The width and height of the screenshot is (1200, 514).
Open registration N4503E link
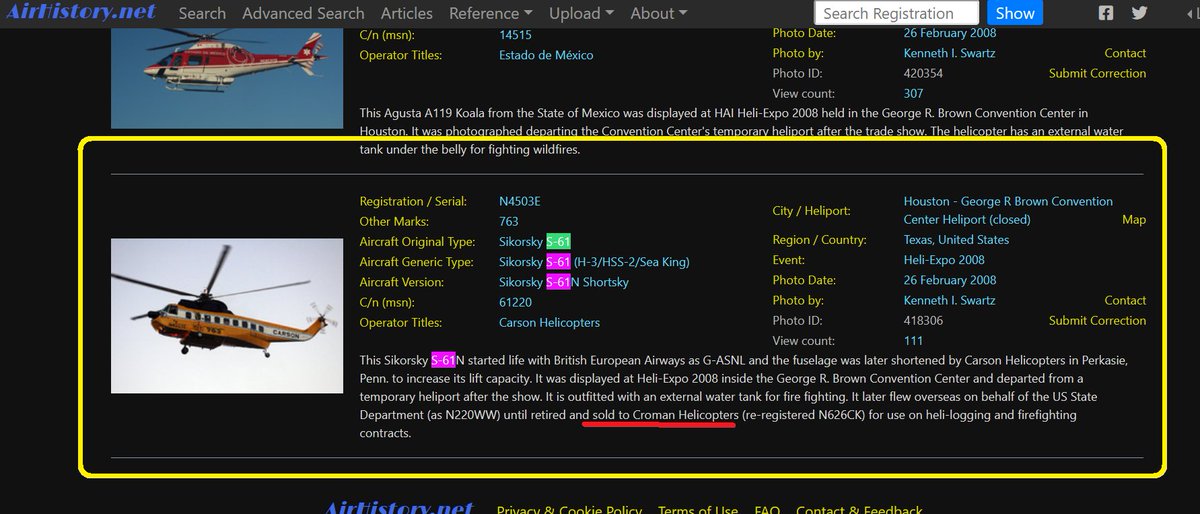(x=520, y=201)
